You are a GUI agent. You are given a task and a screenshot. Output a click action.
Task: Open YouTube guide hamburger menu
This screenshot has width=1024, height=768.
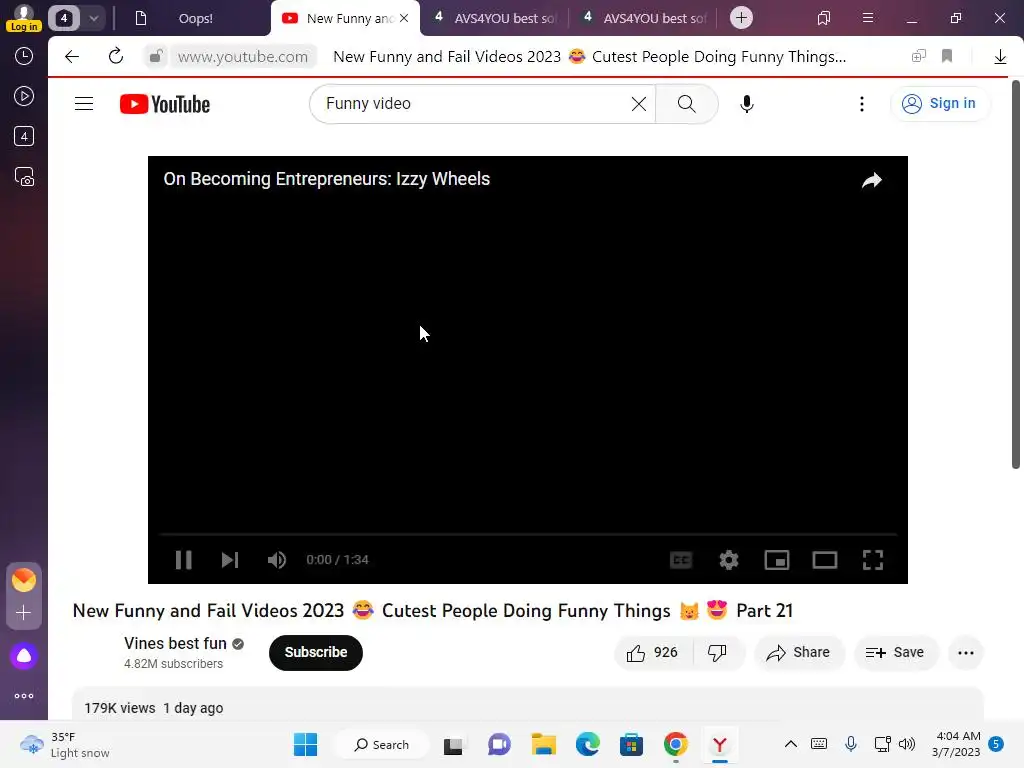click(x=84, y=104)
